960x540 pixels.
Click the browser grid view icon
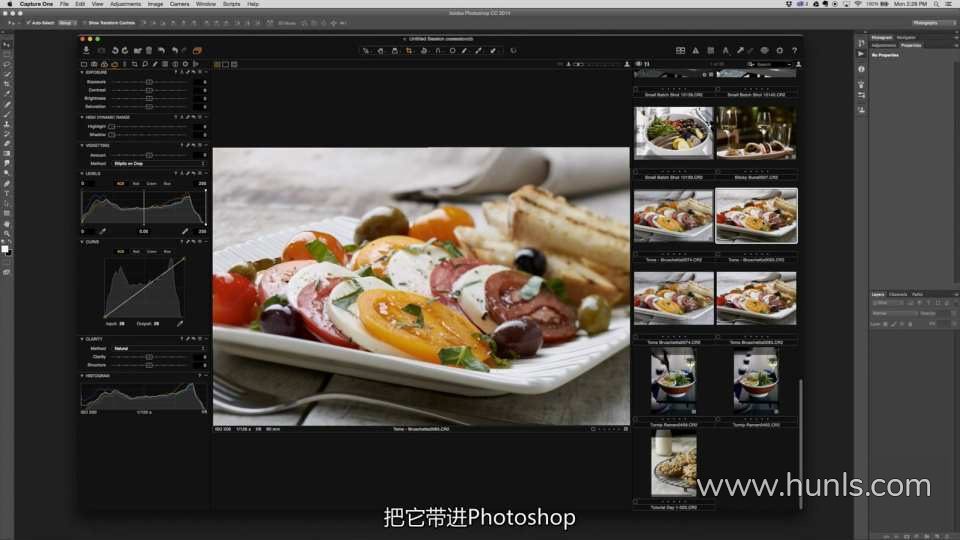(x=680, y=51)
